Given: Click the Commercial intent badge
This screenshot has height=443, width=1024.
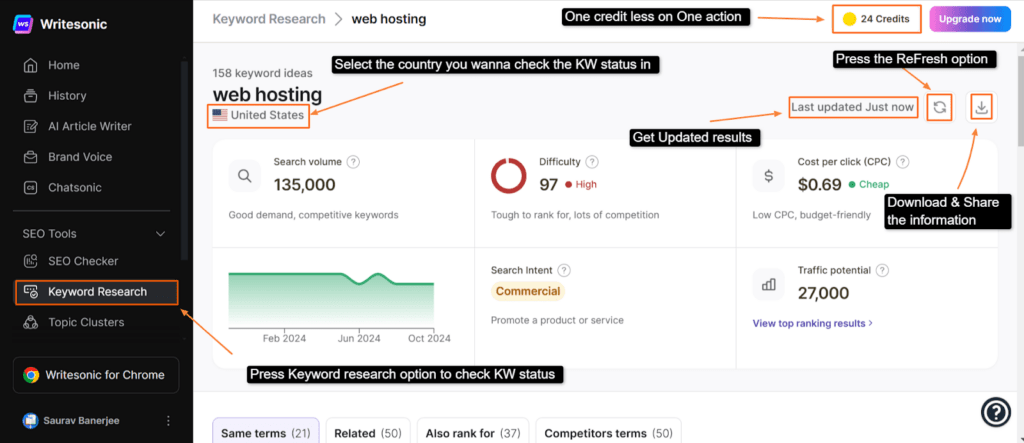Looking at the screenshot, I should [528, 291].
